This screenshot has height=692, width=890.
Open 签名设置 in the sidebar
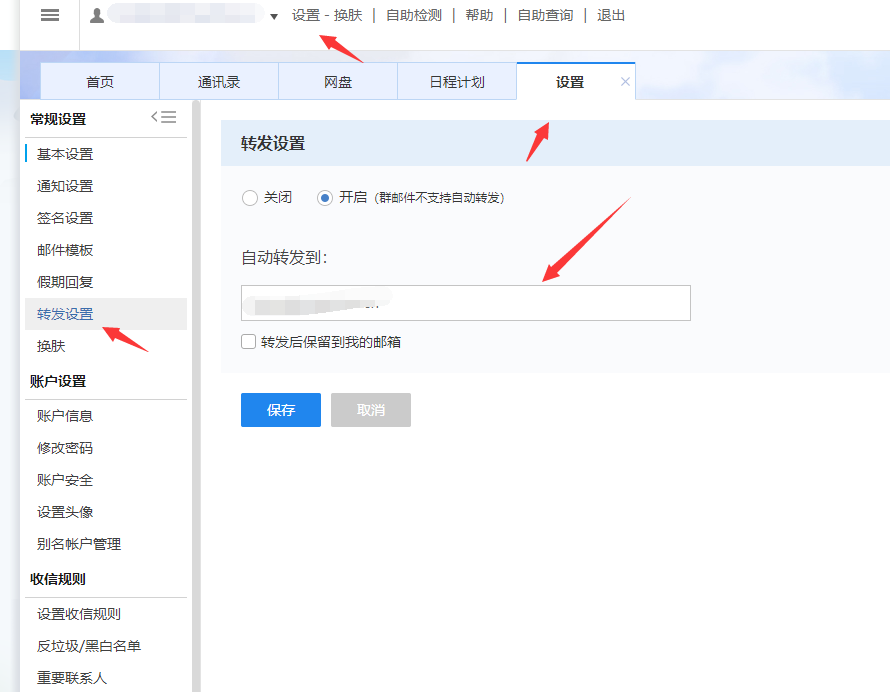pyautogui.click(x=65, y=218)
